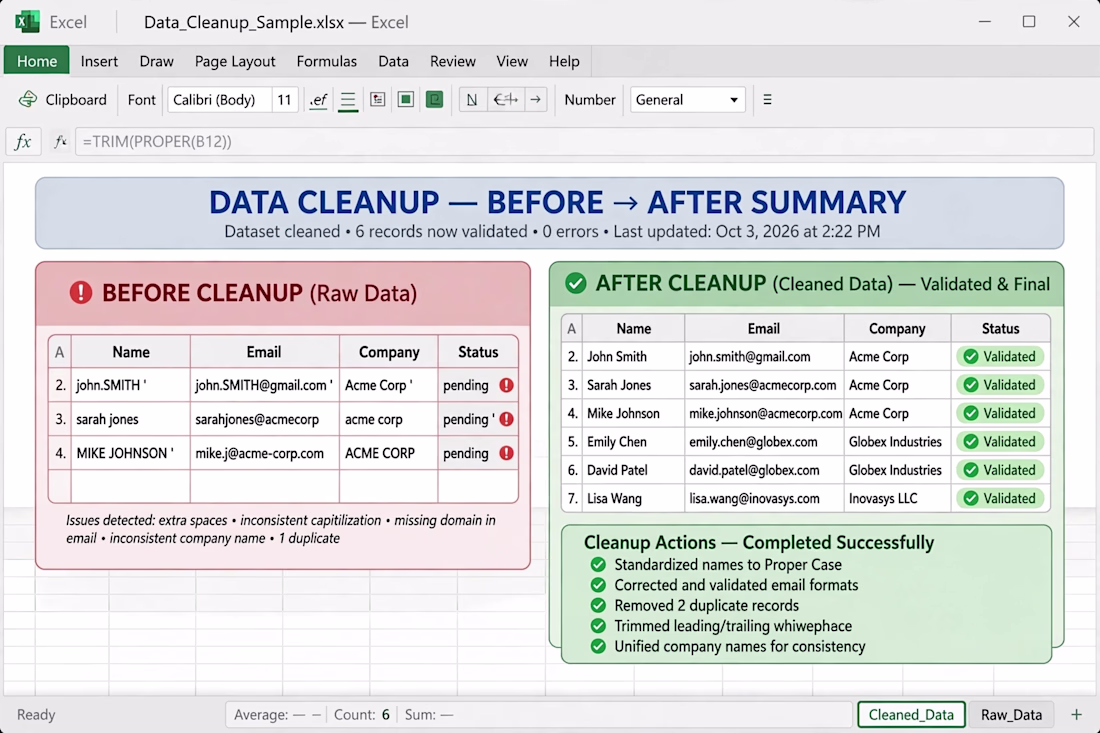
Task: Click the Excel logo in the title bar
Action: tap(27, 22)
